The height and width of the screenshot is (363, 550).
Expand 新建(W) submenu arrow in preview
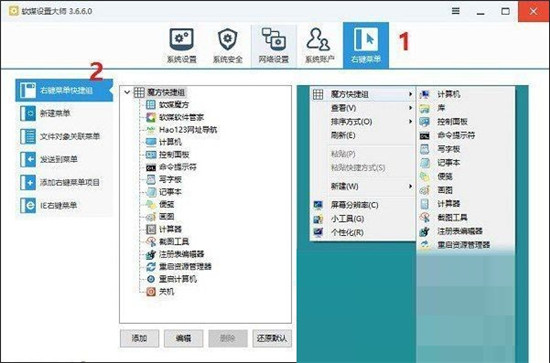pyautogui.click(x=410, y=186)
